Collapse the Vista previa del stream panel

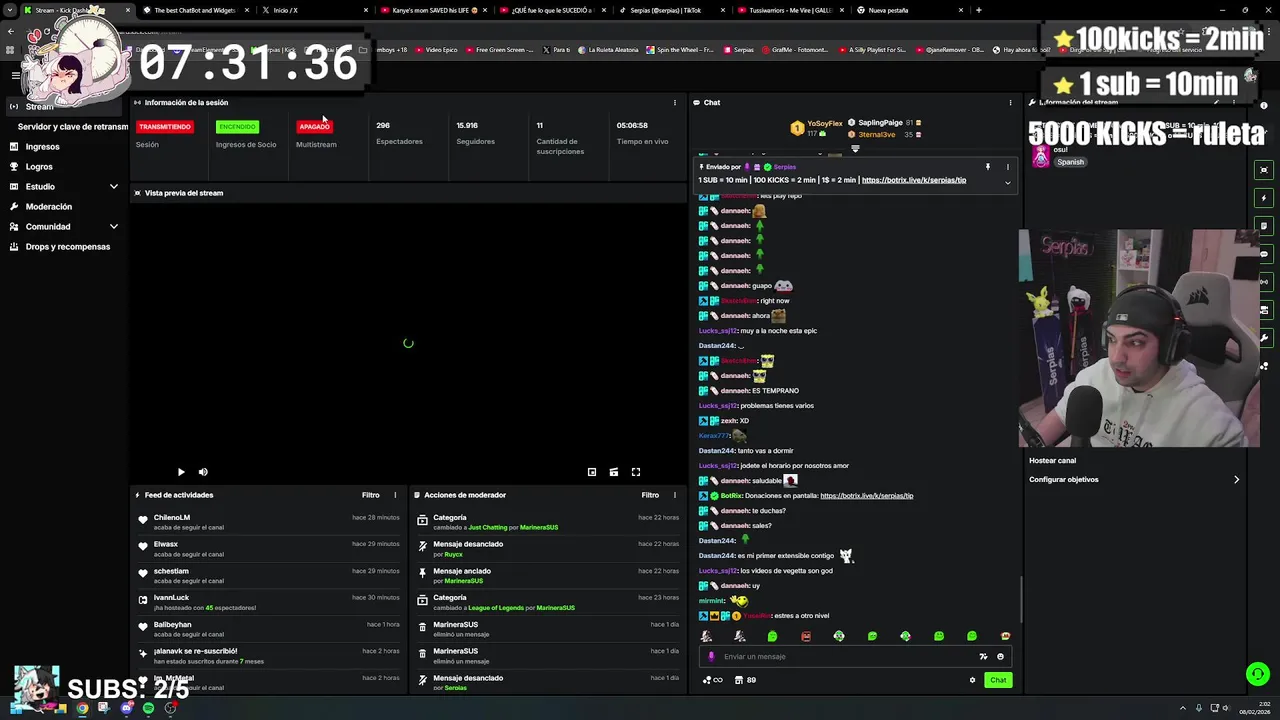(x=137, y=193)
